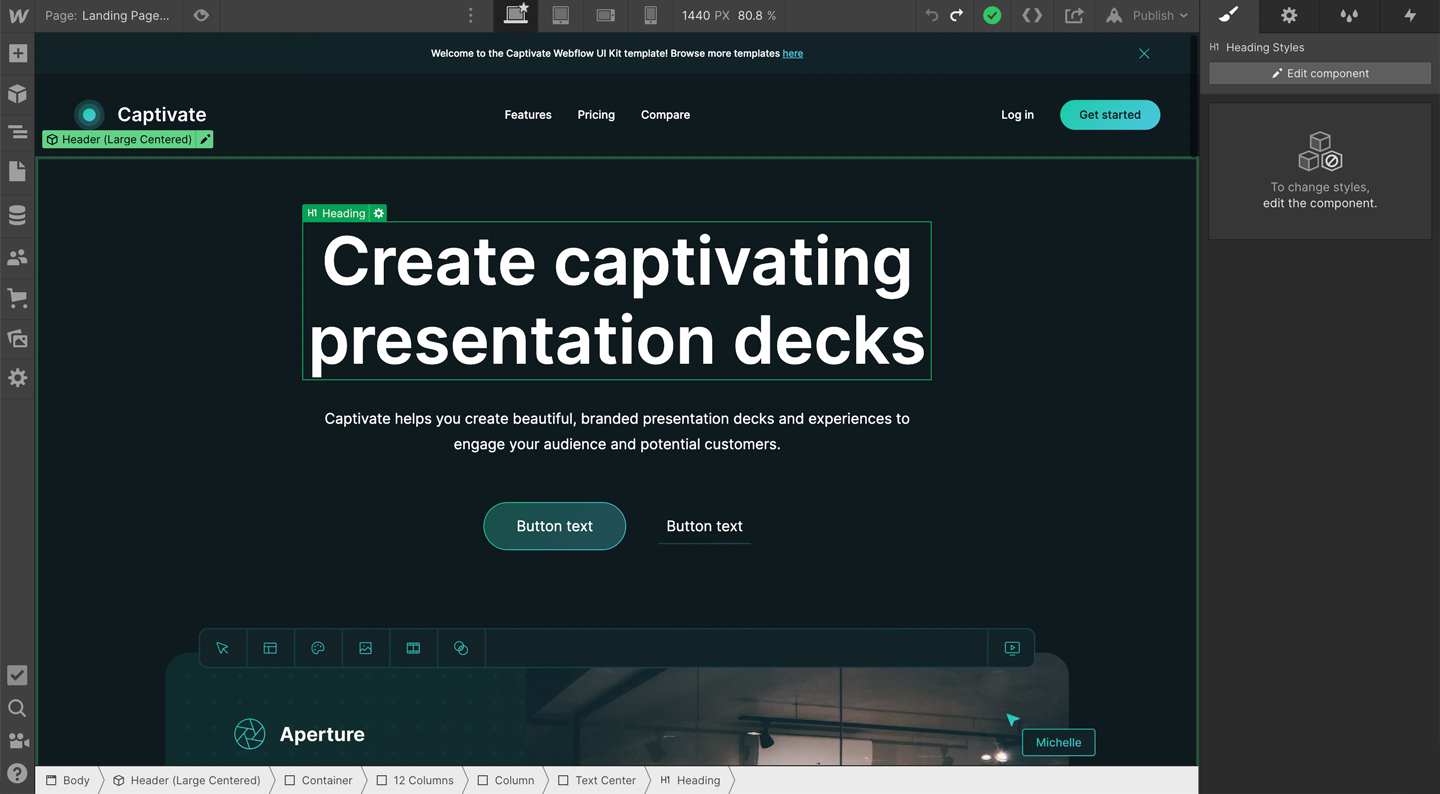Image resolution: width=1440 pixels, height=794 pixels.
Task: Click the Edit component button
Action: (1319, 73)
